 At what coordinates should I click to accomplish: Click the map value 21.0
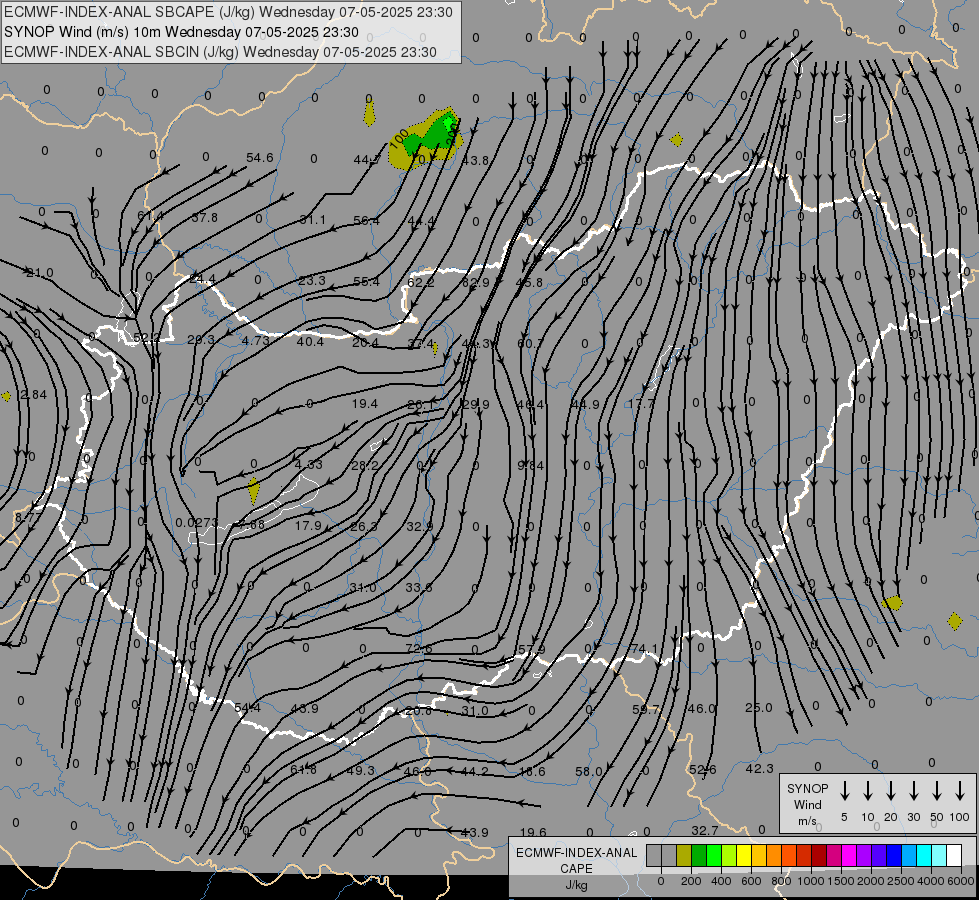coord(40,272)
